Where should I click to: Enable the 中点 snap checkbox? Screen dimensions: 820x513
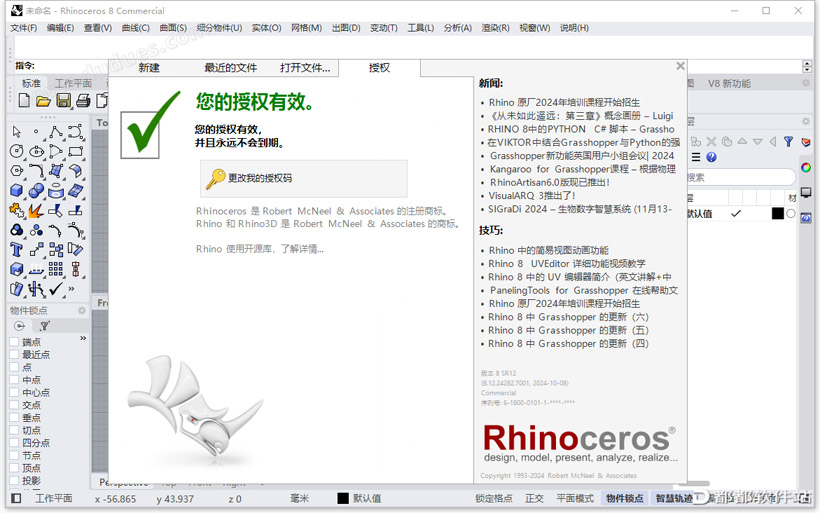tap(14, 380)
